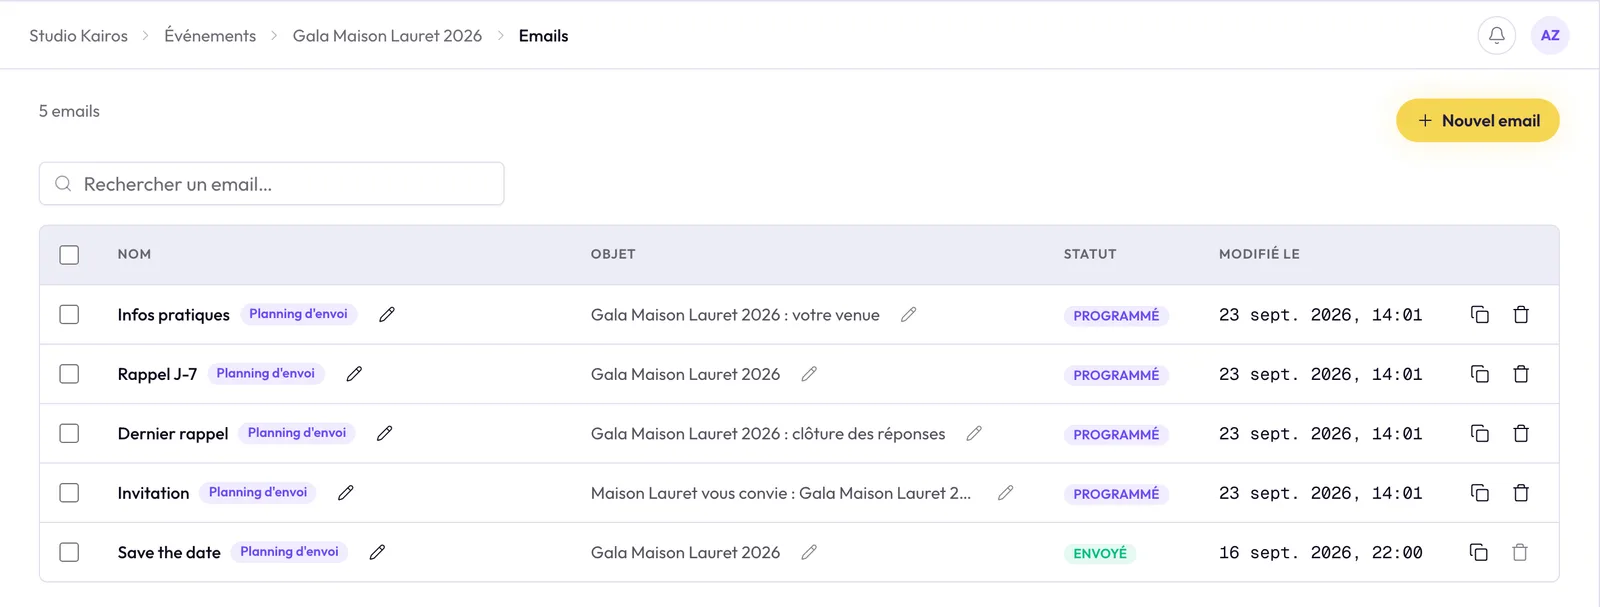Click the NOM column header
The image size is (1600, 607).
(x=134, y=255)
